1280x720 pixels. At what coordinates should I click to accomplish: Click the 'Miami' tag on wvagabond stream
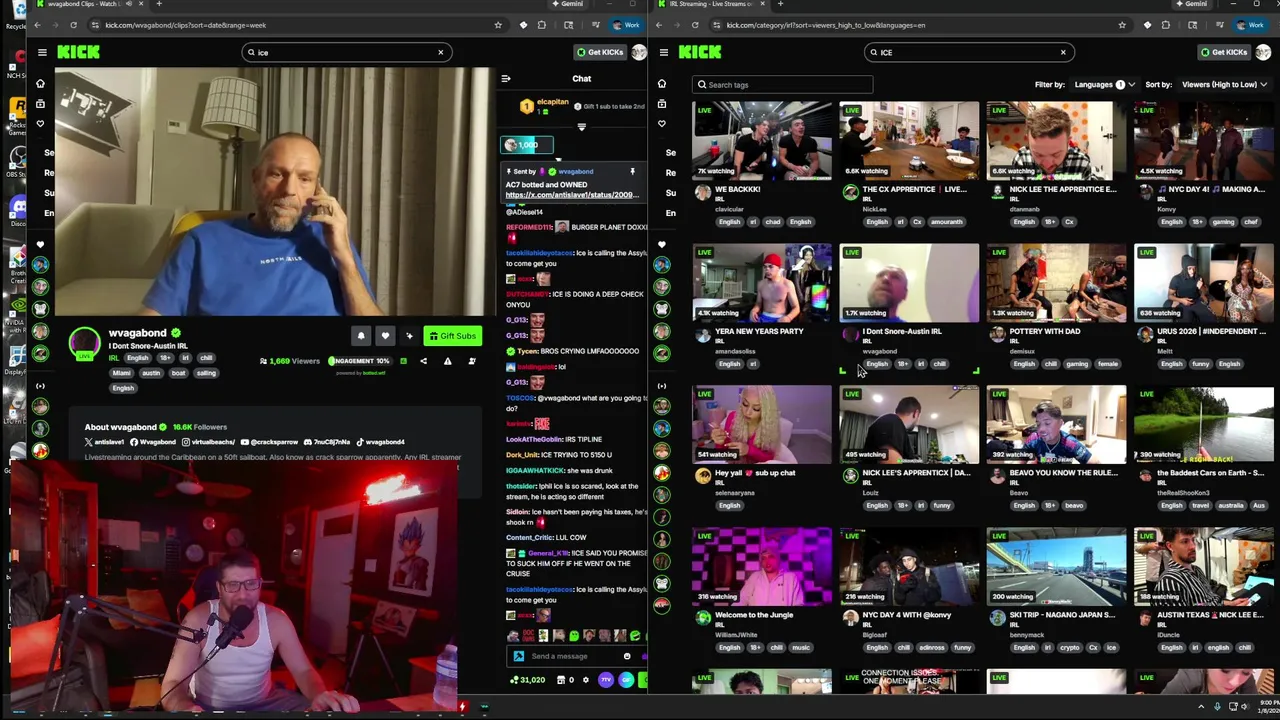click(122, 373)
